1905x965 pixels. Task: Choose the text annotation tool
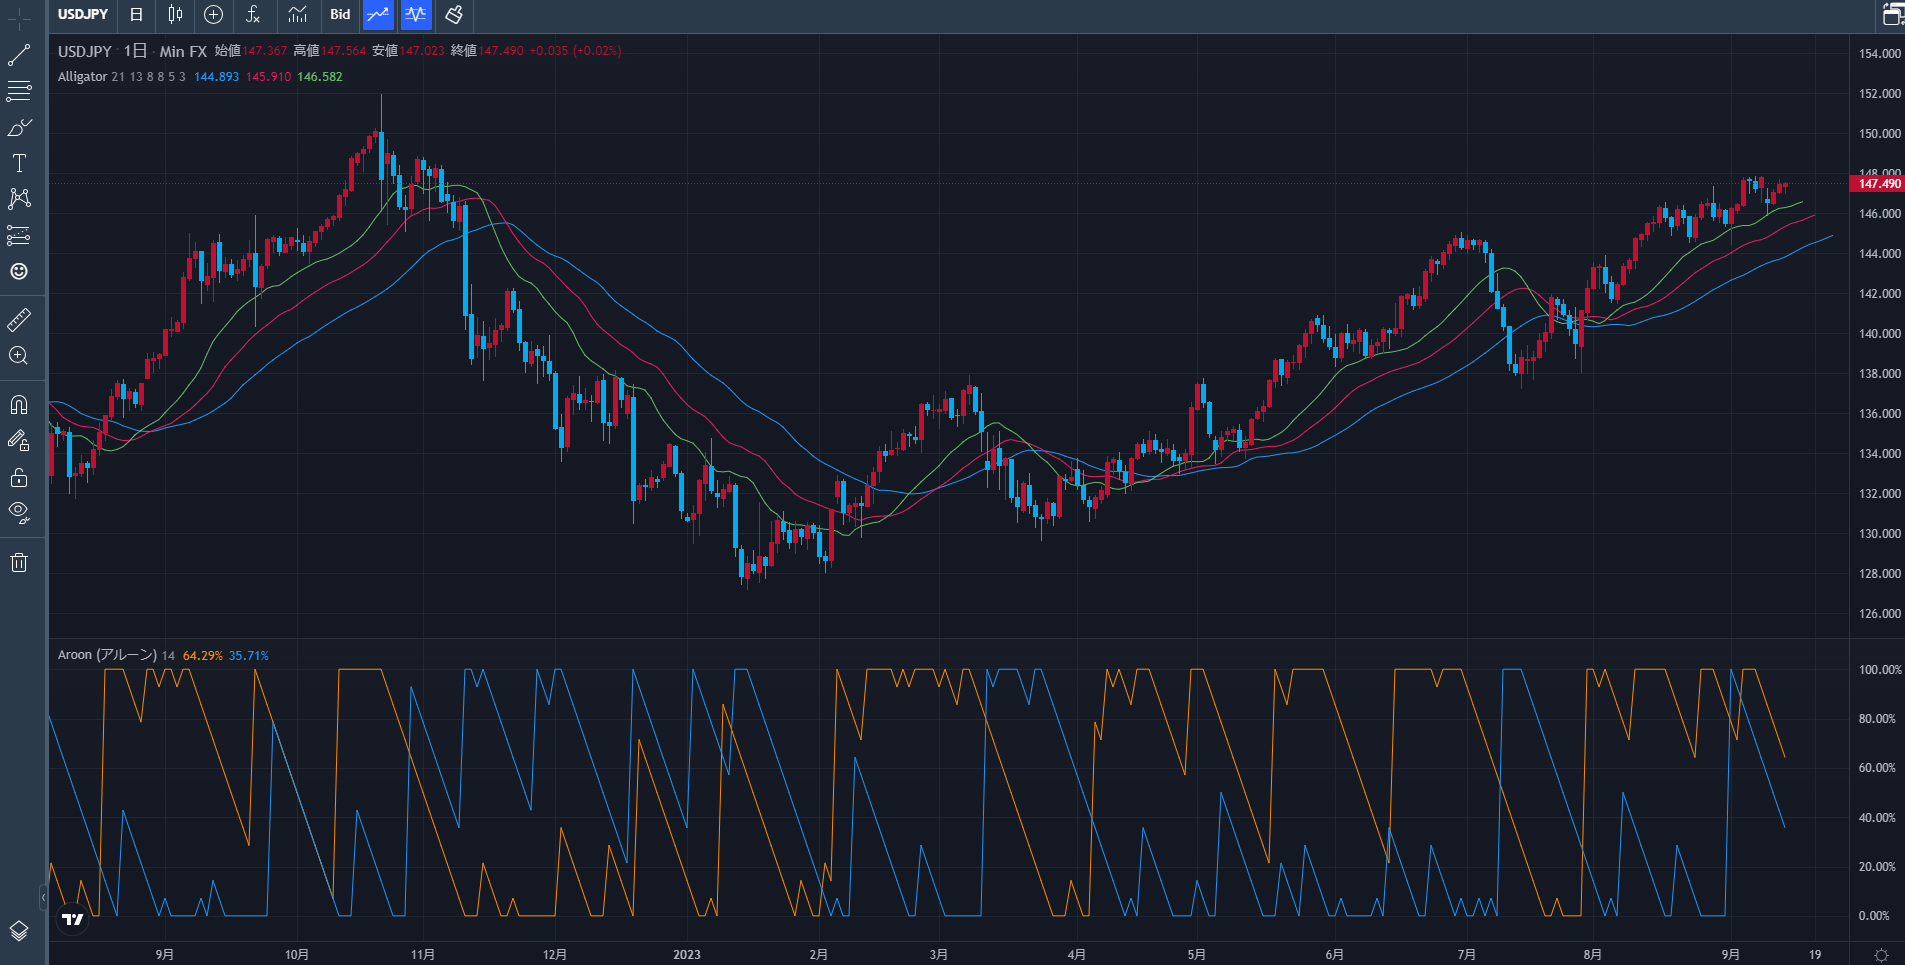19,163
